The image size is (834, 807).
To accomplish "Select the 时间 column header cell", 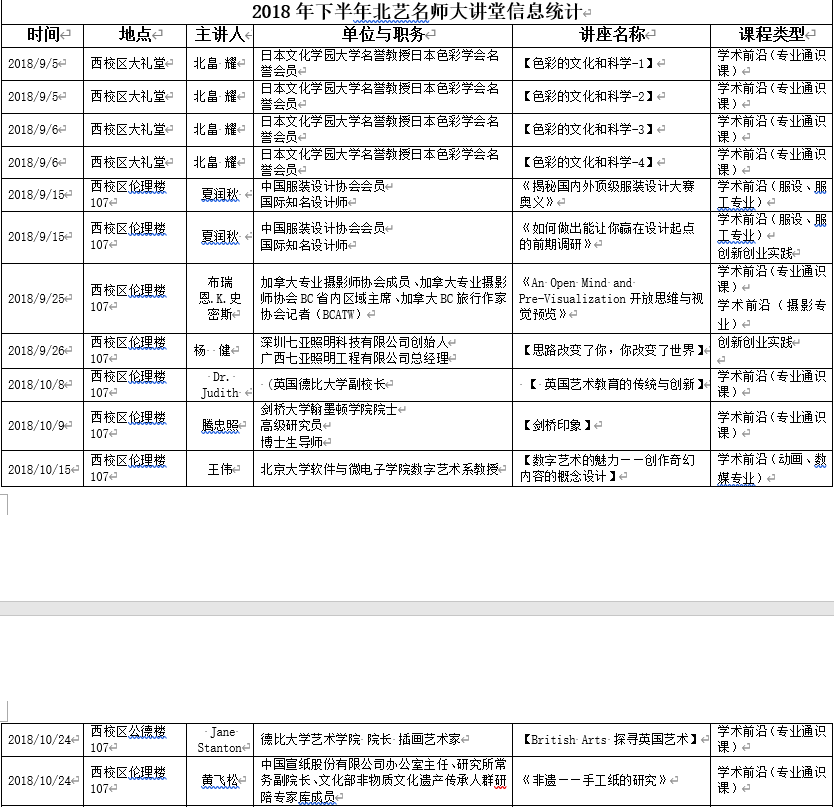I will (42, 35).
